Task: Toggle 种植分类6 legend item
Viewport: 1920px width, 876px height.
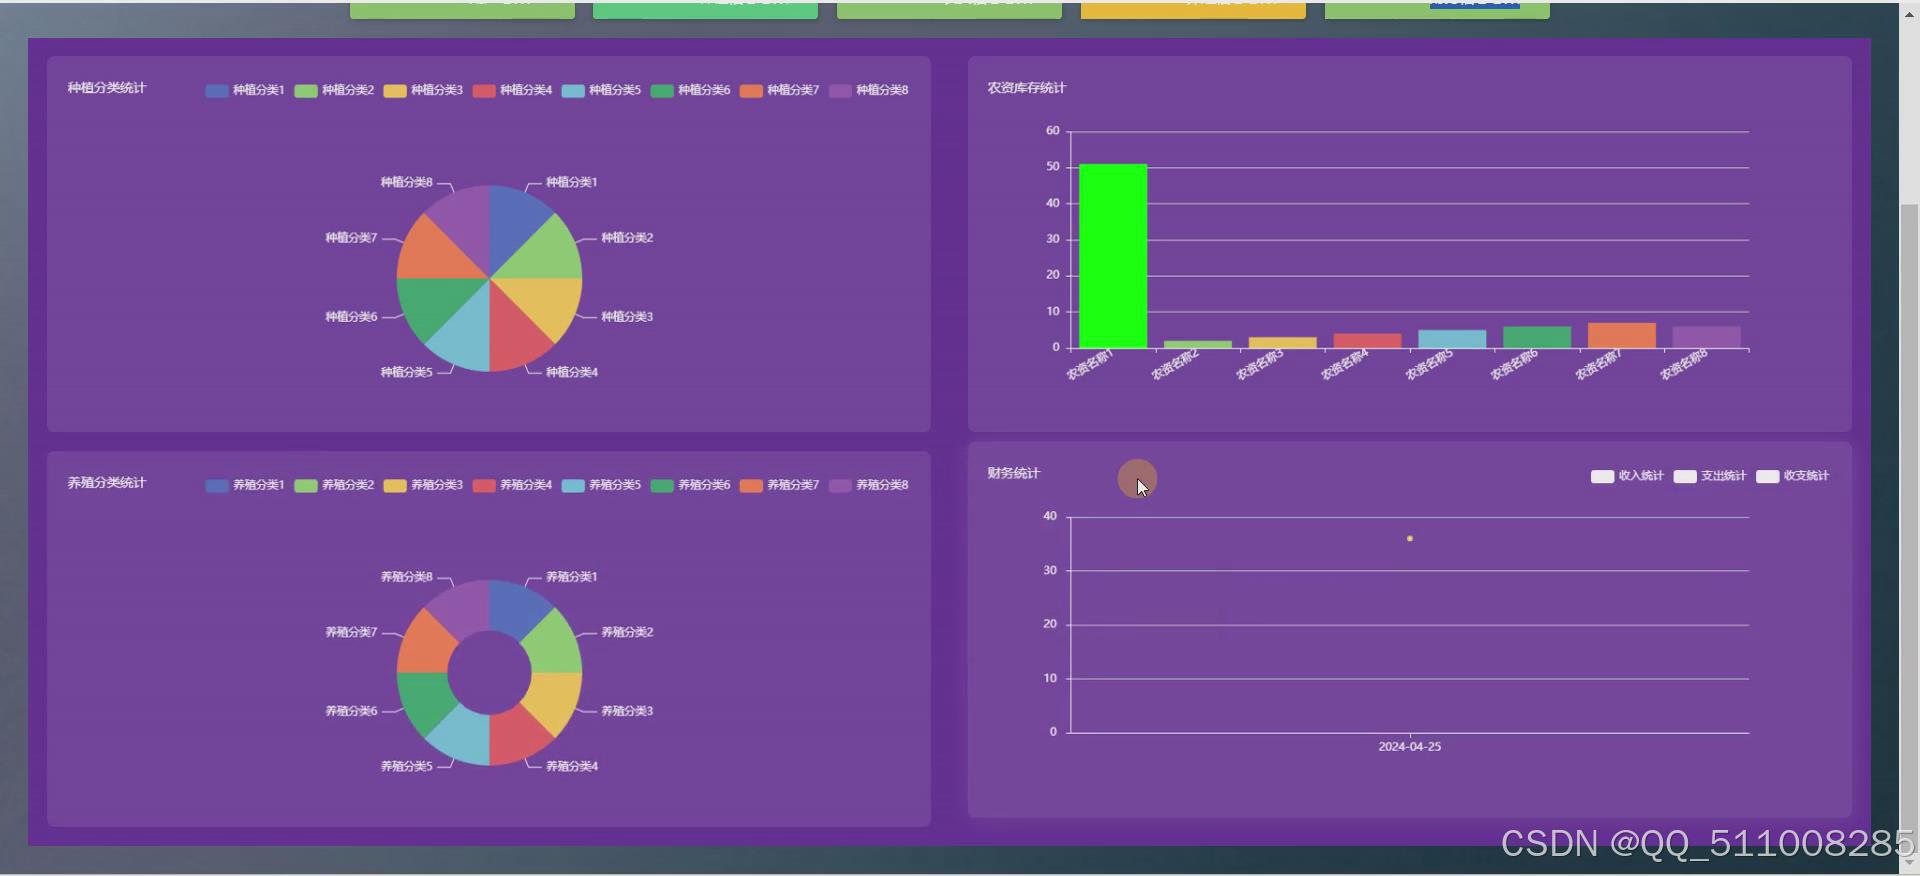Action: tap(690, 90)
